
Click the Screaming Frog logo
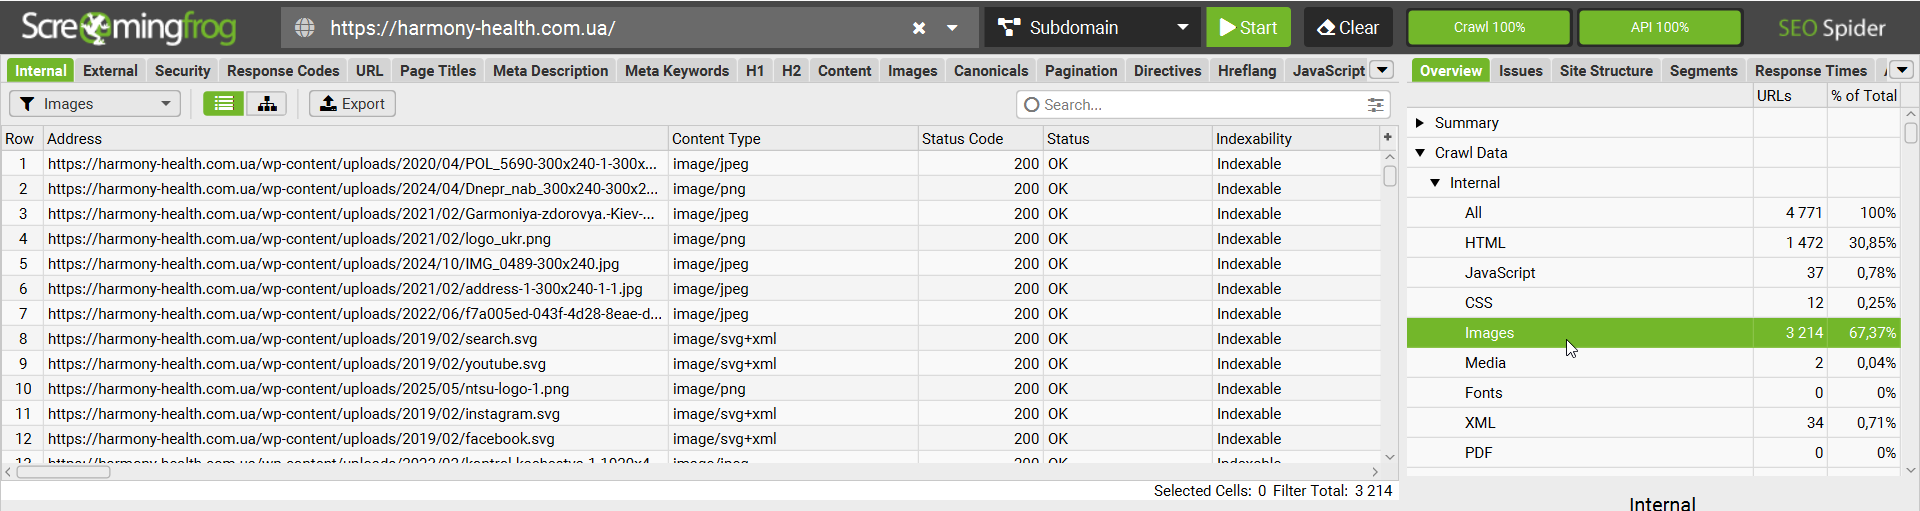[x=128, y=28]
